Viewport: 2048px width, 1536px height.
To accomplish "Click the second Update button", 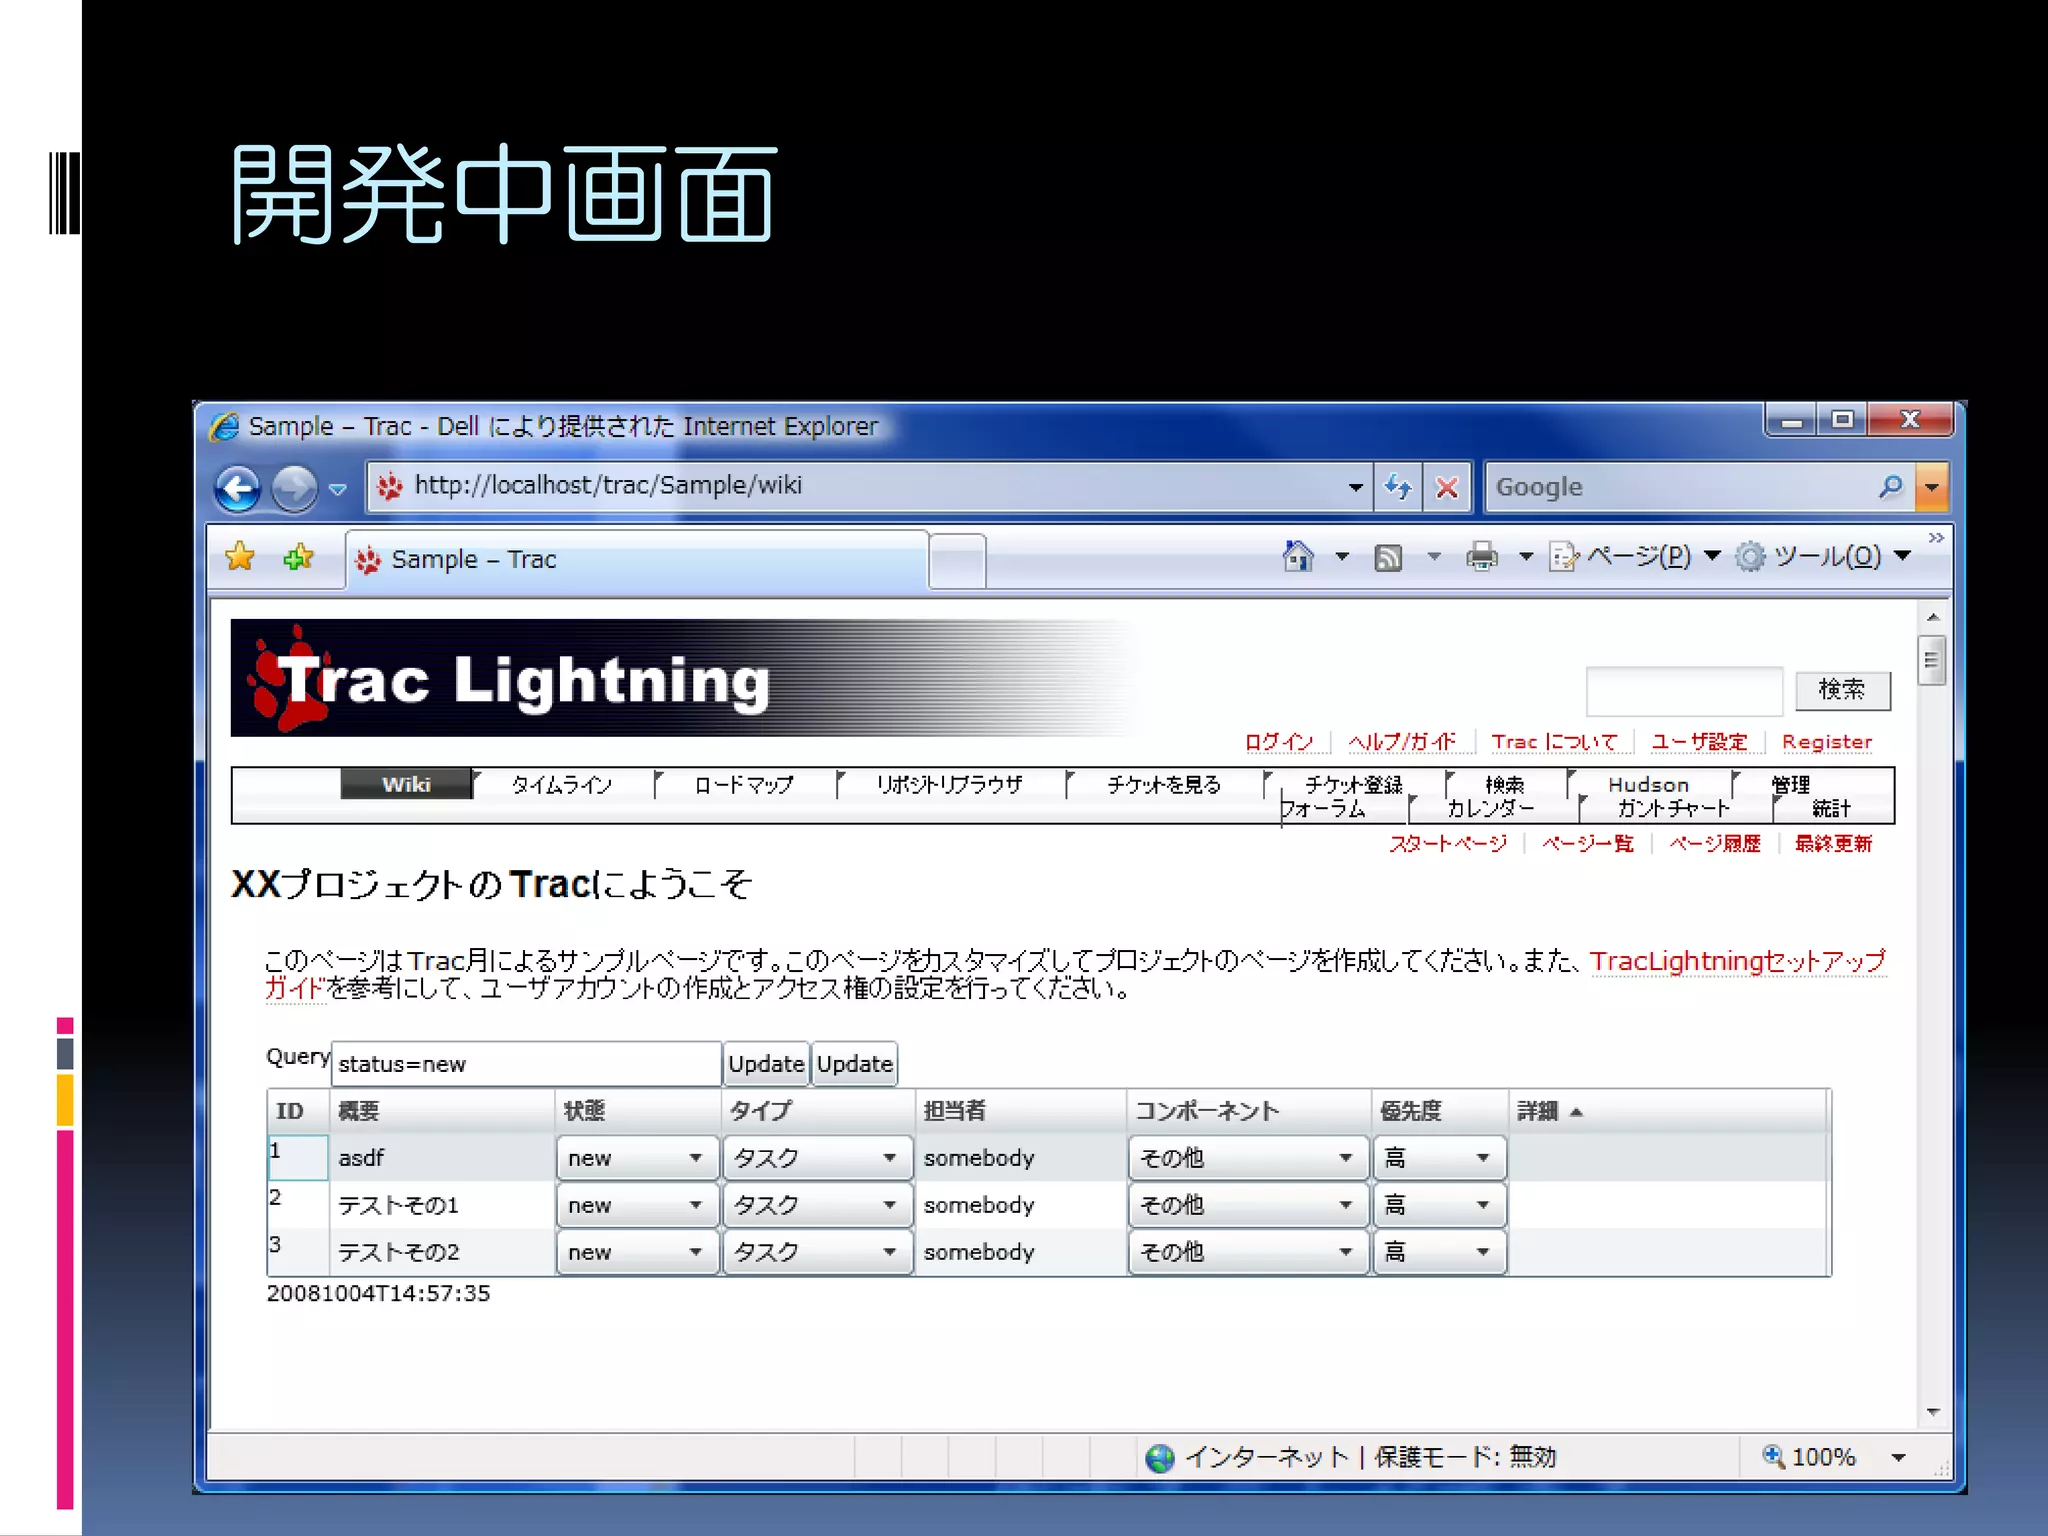I will click(x=854, y=1064).
